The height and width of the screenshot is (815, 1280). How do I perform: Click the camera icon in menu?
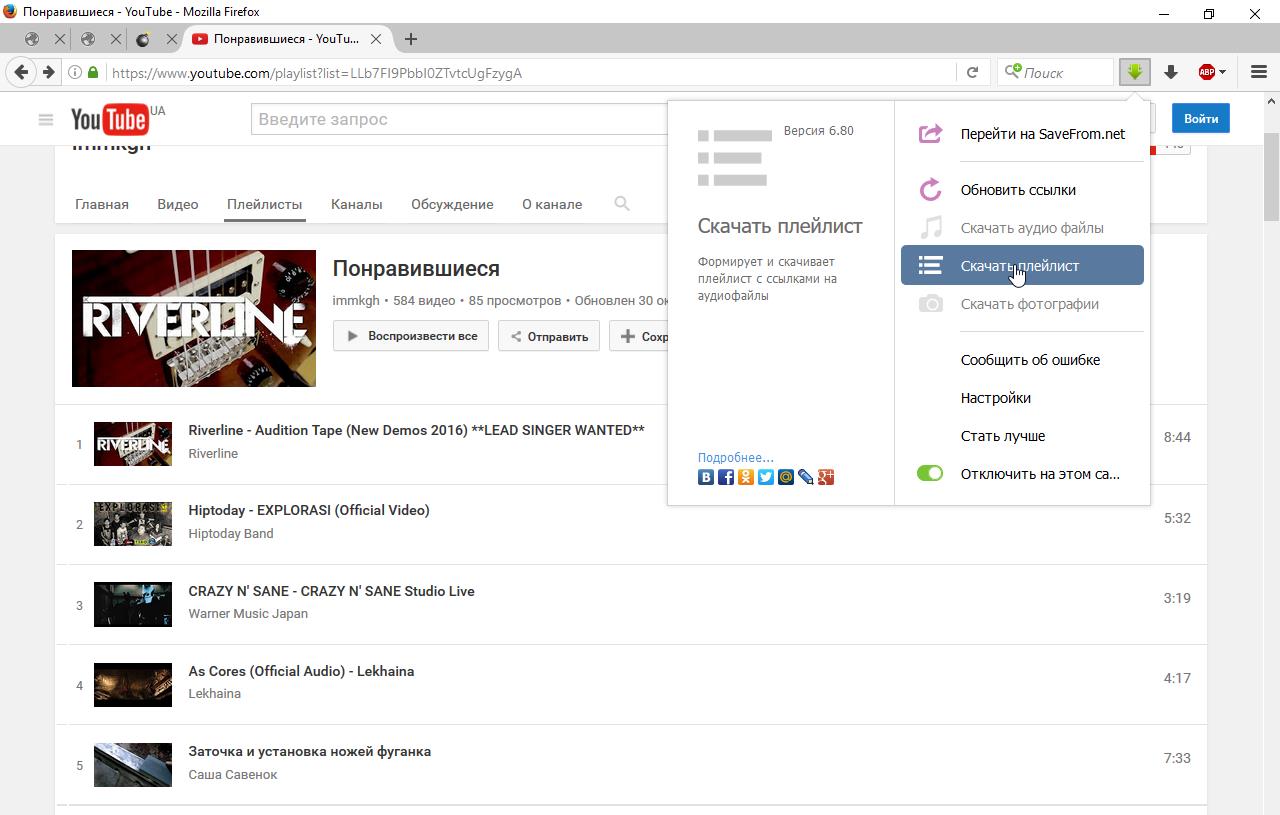931,303
